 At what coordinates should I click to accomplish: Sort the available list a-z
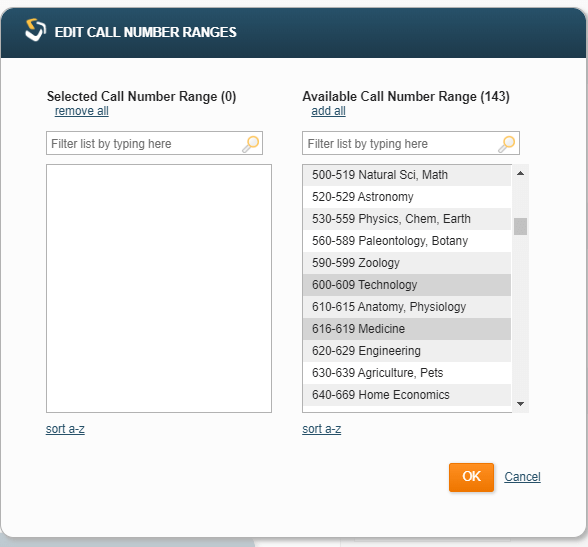(322, 429)
